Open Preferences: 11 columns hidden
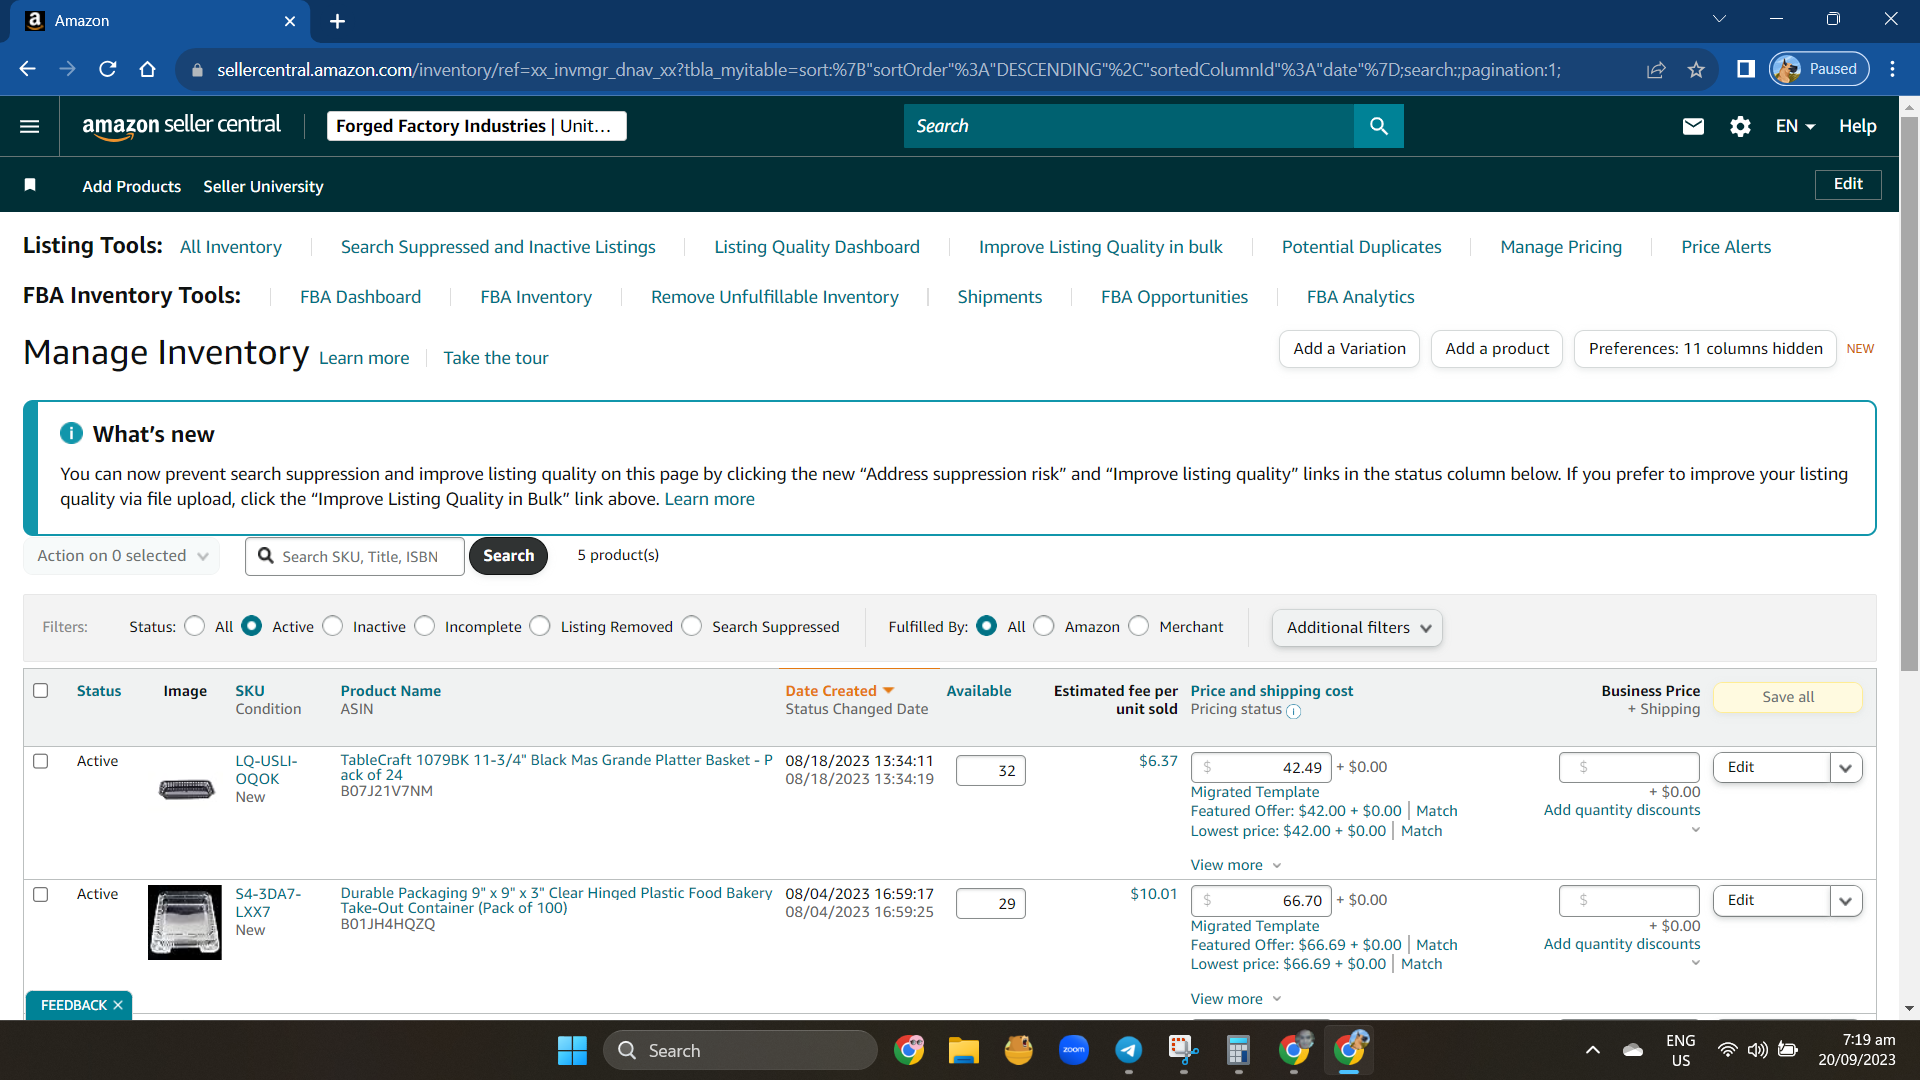 [1705, 349]
